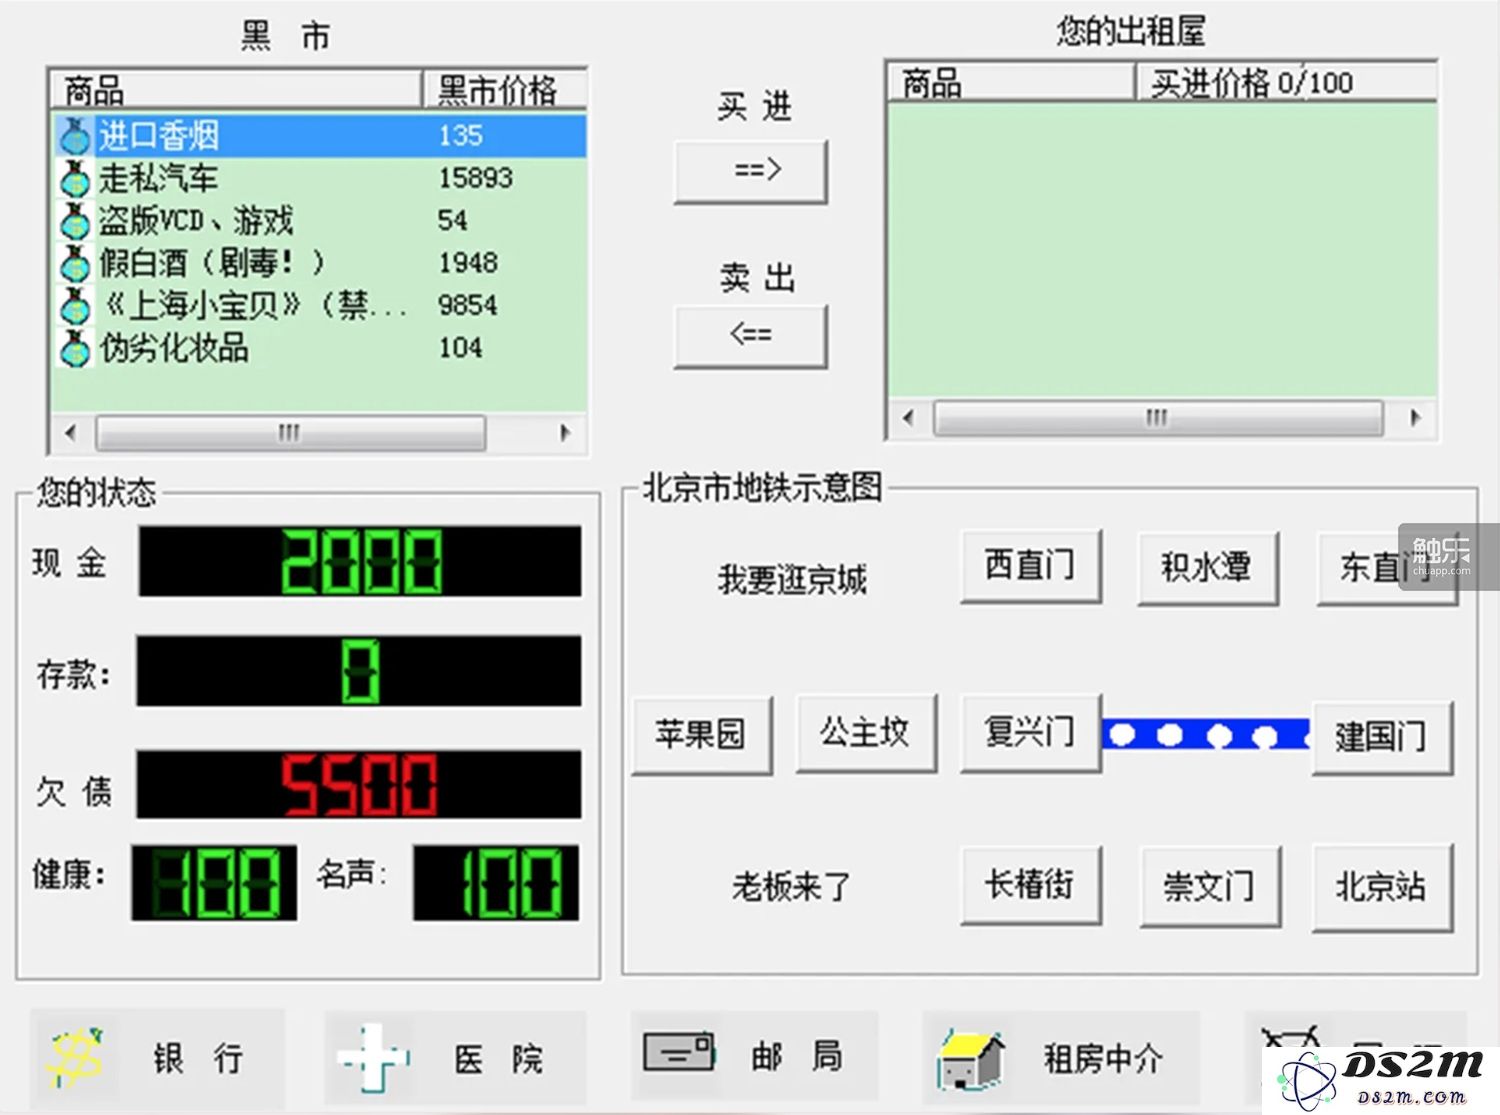Screen dimensions: 1500x1115
Task: Select the 走私汽车 item icon
Action: pyautogui.click(x=75, y=179)
